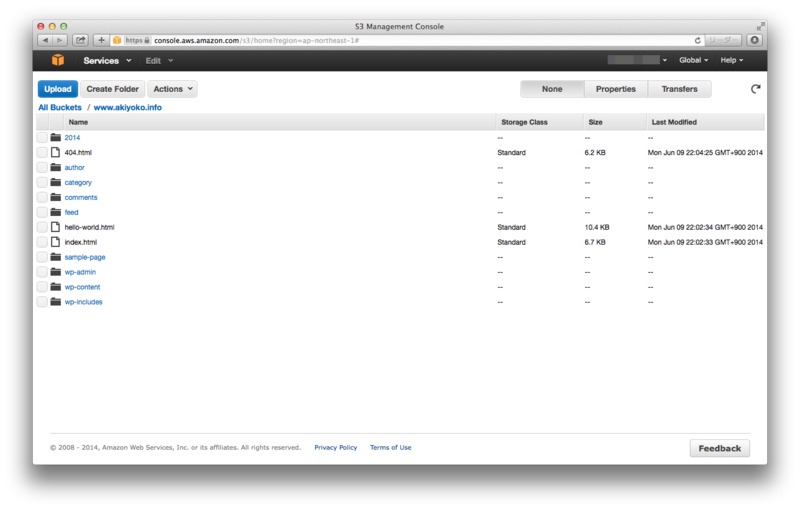This screenshot has width=800, height=510.
Task: Click folder icon for 2014
Action: [56, 137]
